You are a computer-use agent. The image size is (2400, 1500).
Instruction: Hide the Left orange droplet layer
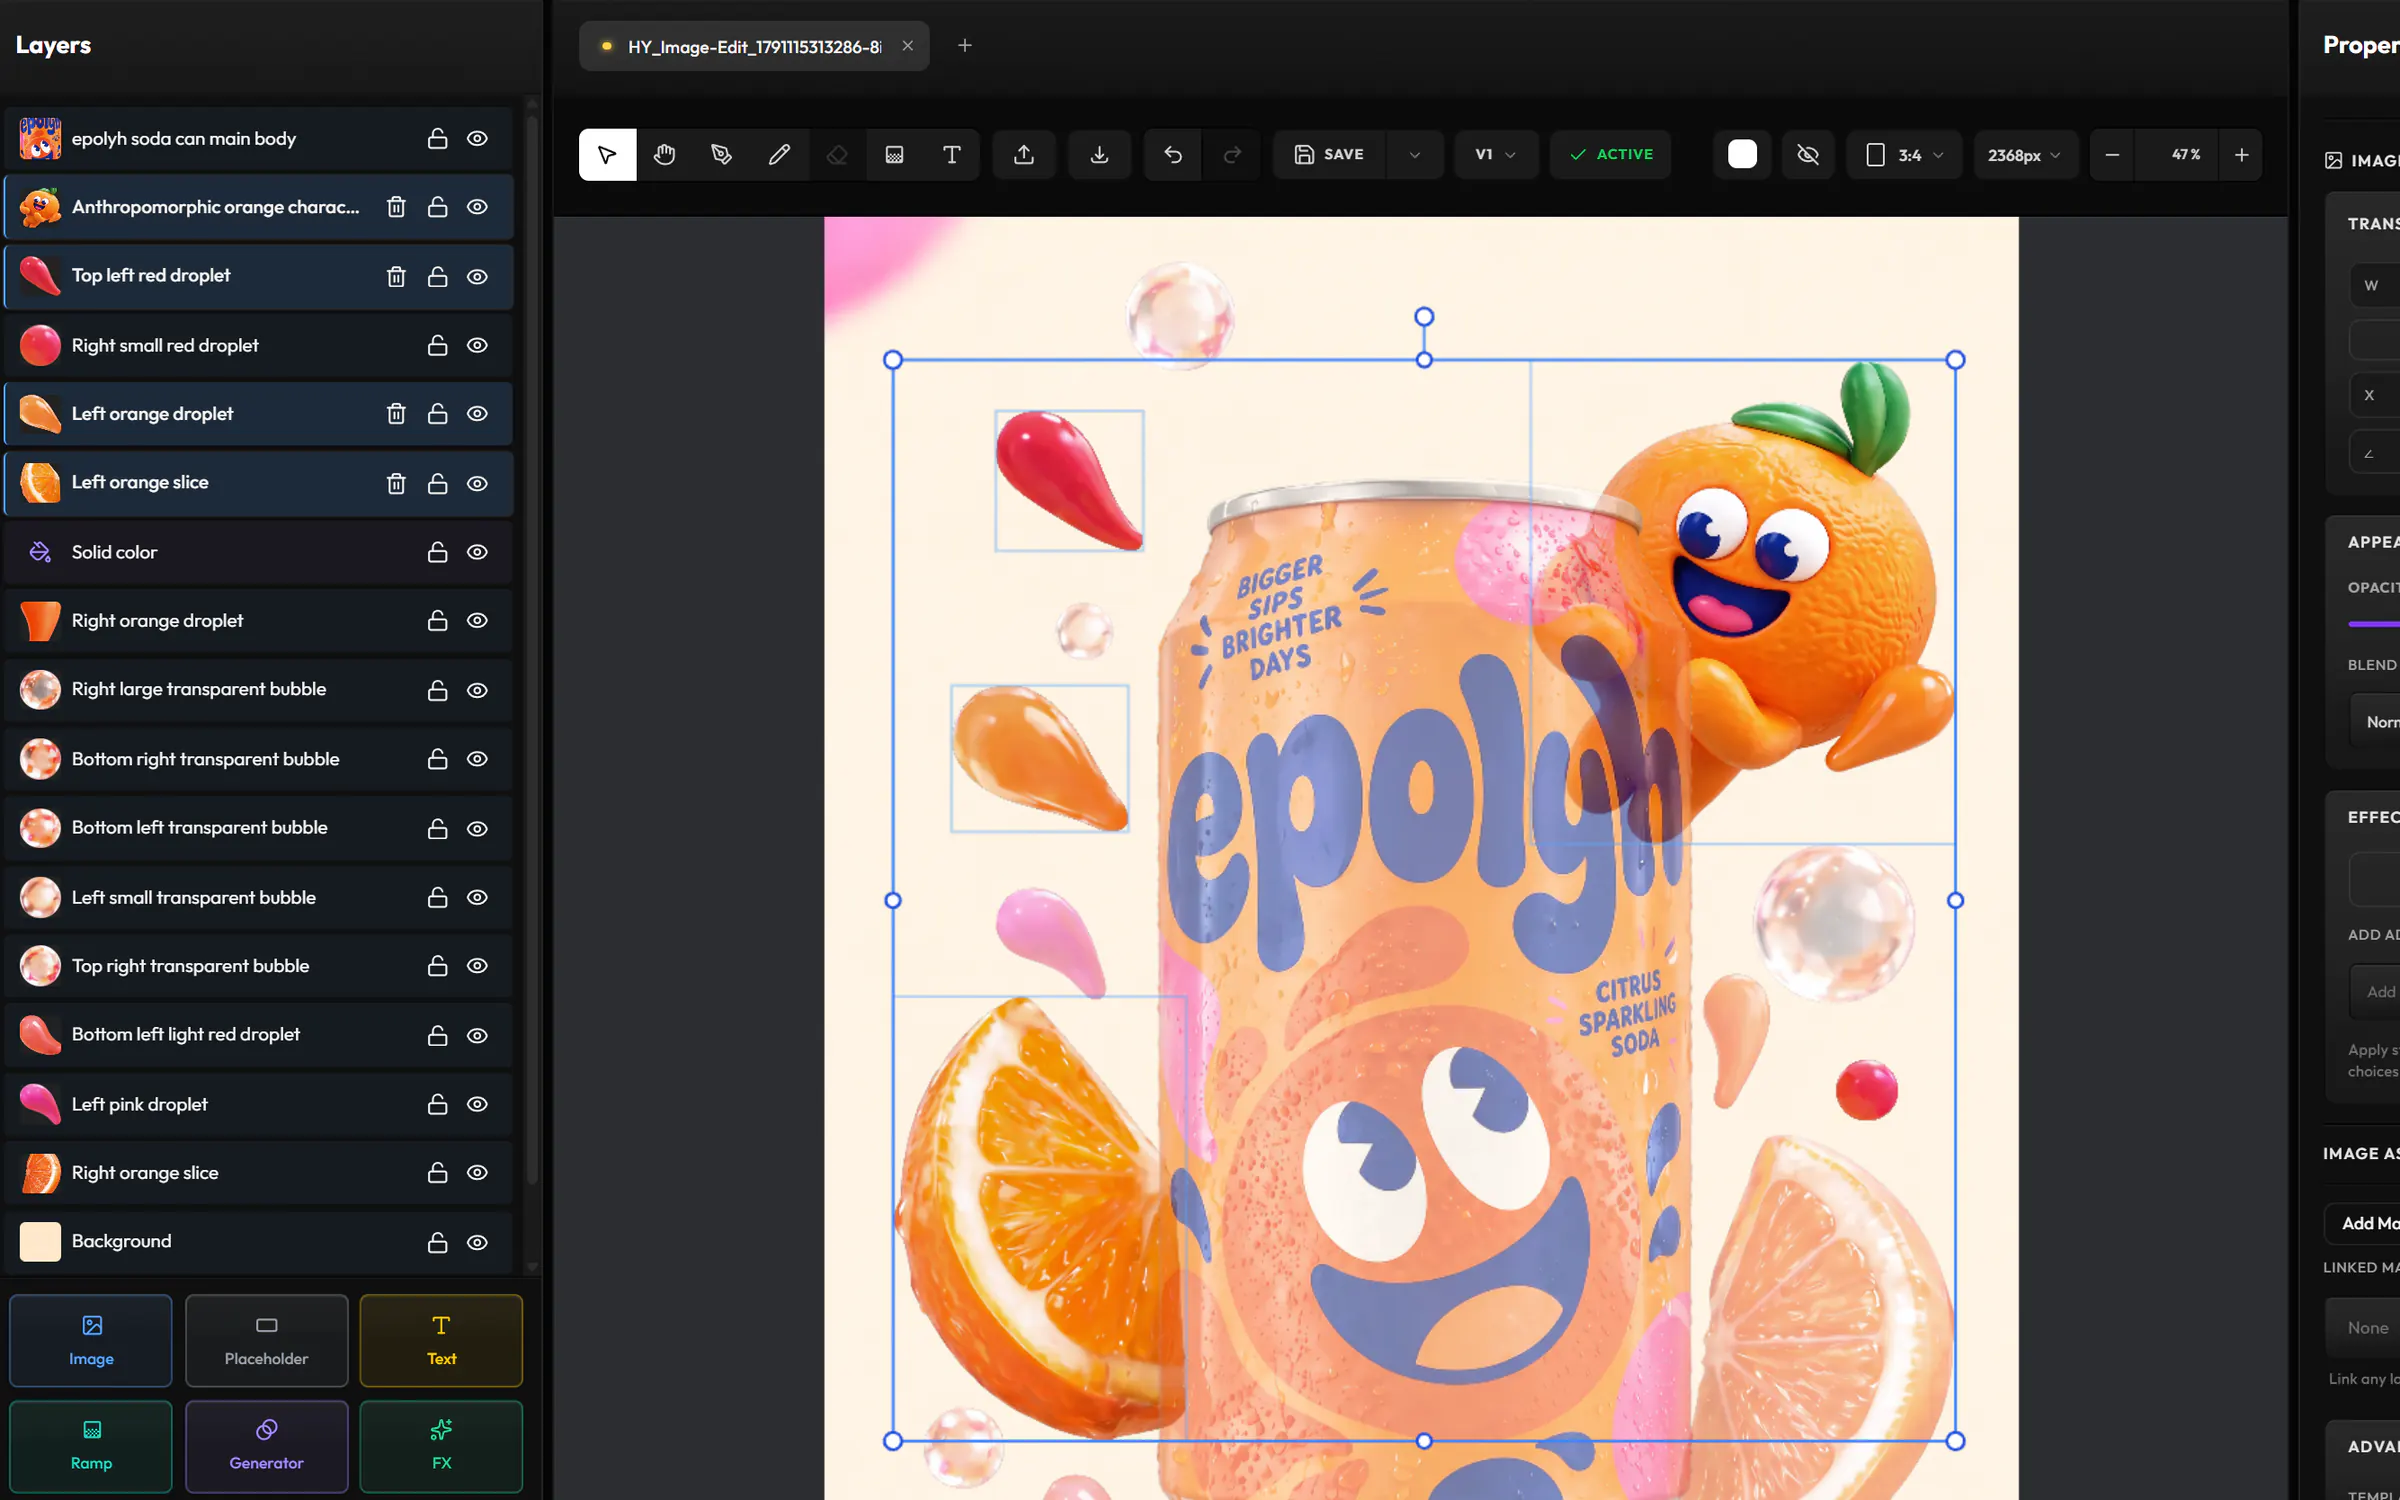click(x=478, y=413)
